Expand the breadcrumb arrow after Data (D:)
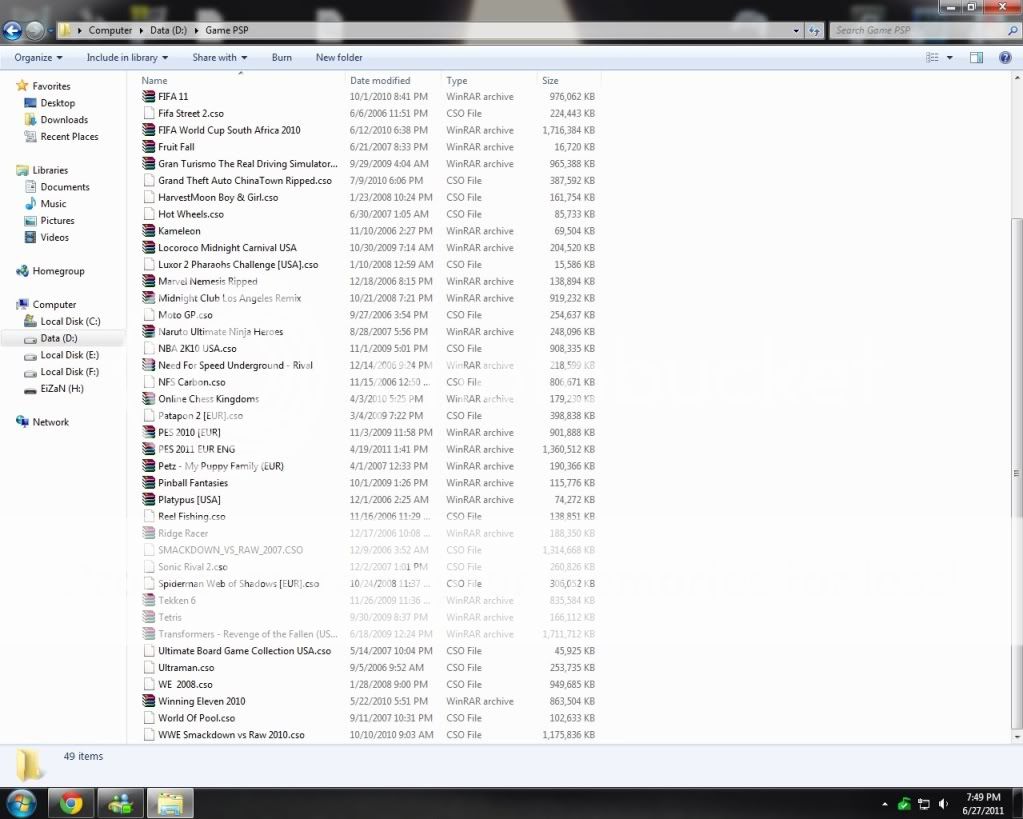 click(x=196, y=30)
